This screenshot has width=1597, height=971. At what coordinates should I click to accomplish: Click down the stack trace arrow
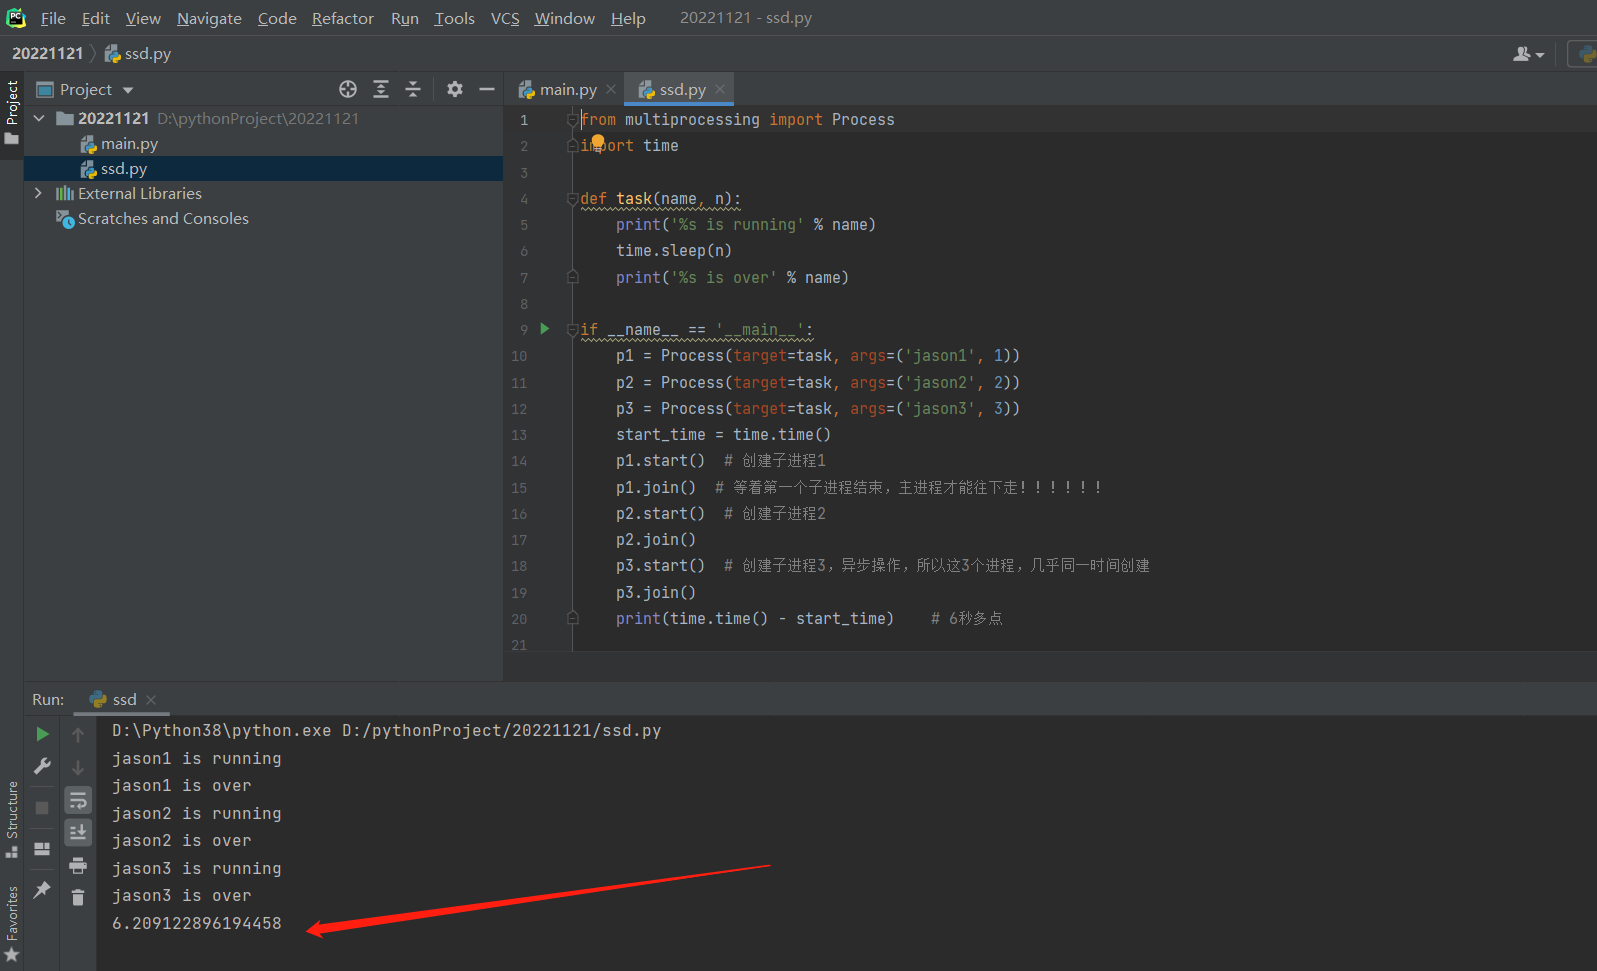click(x=78, y=767)
